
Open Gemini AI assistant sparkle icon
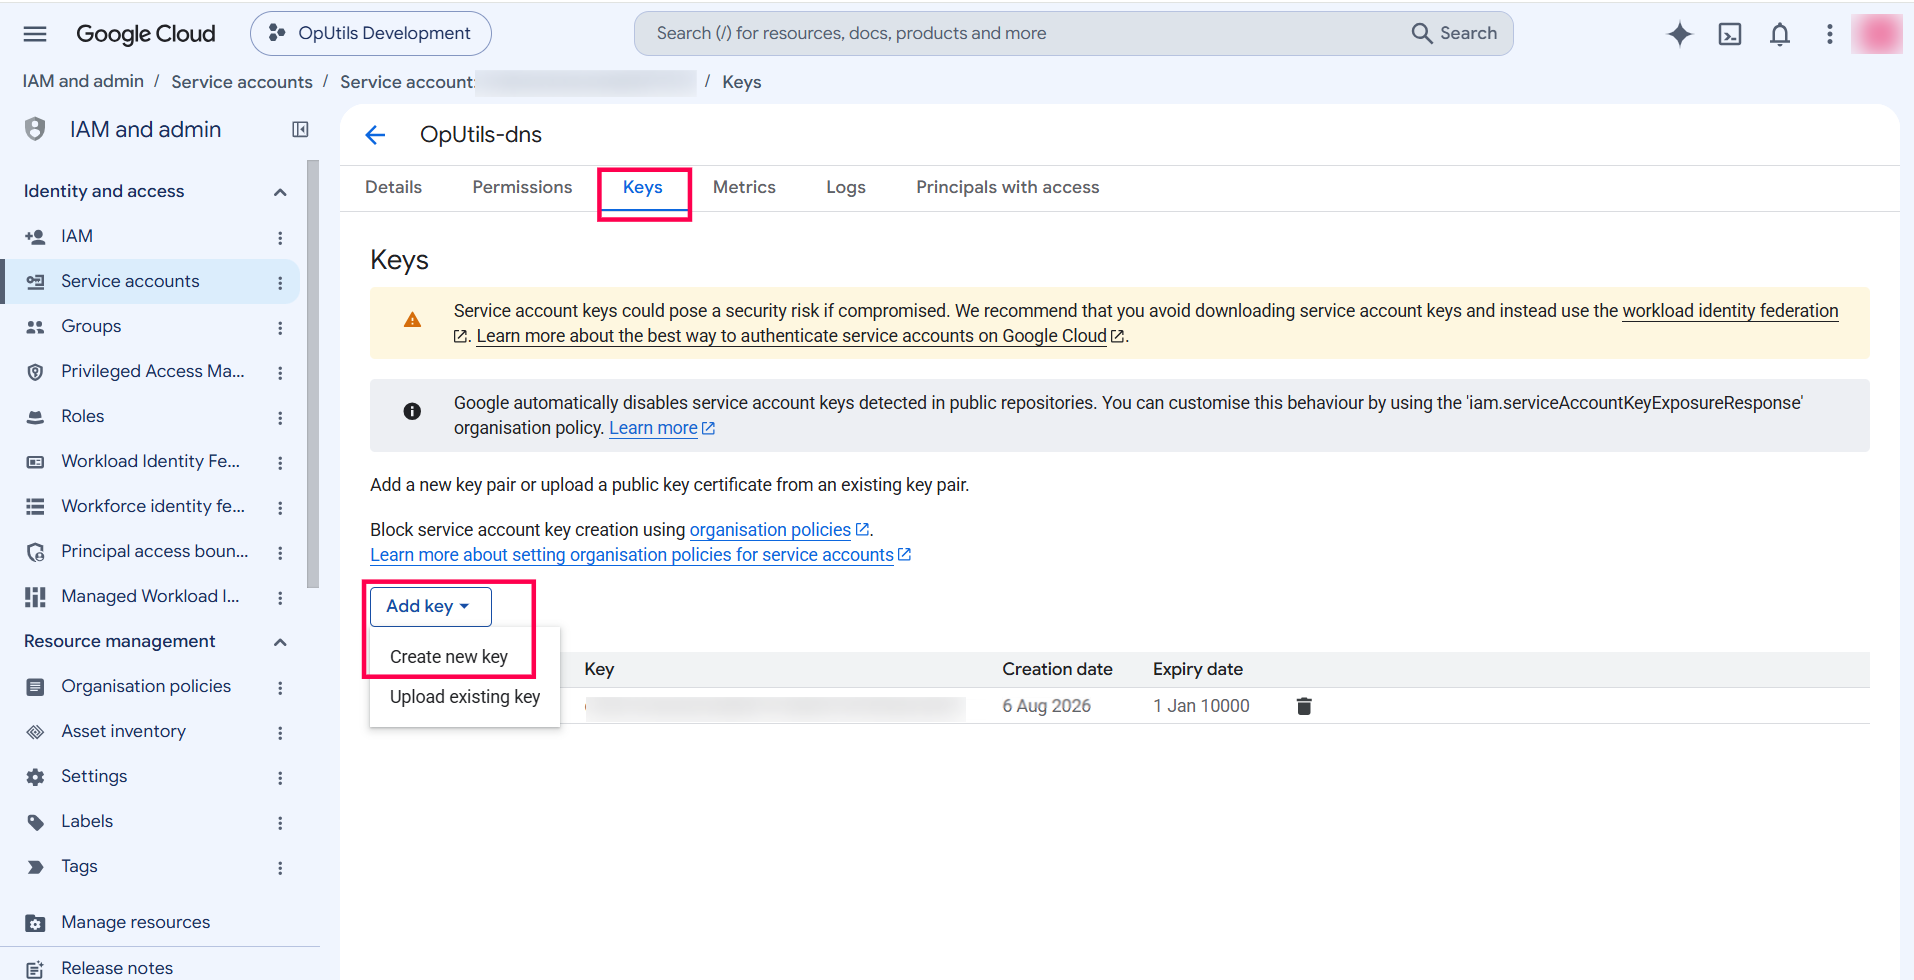coord(1680,34)
